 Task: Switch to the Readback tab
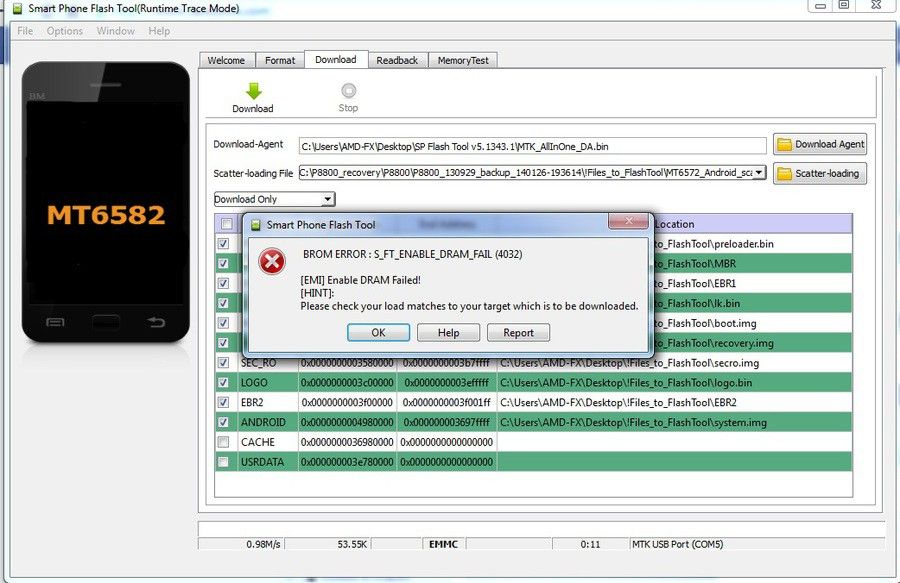pos(397,60)
